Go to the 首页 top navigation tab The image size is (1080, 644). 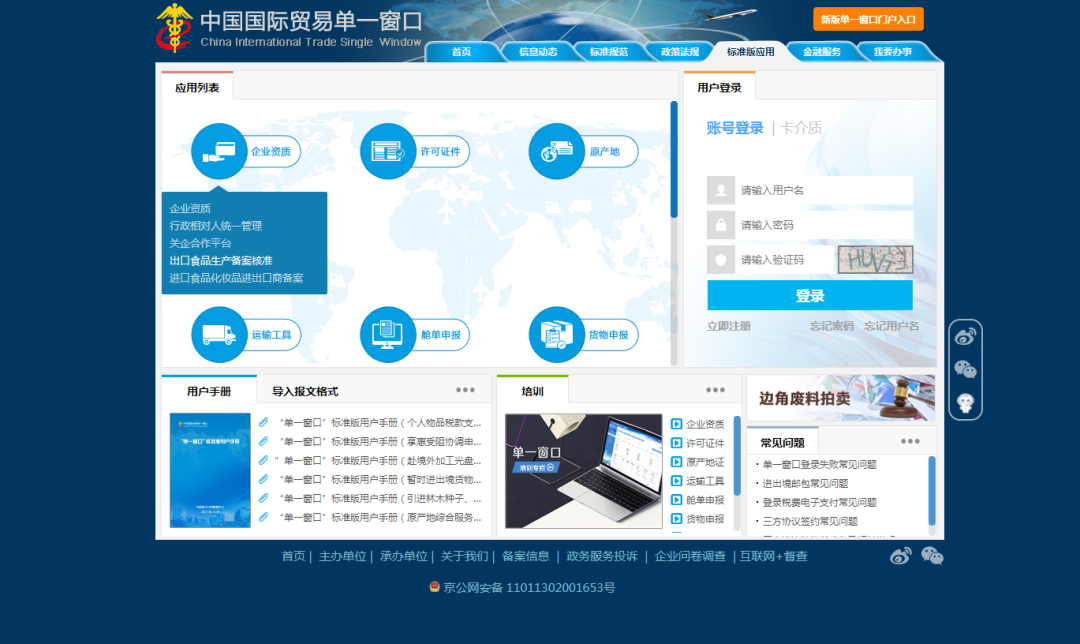461,52
